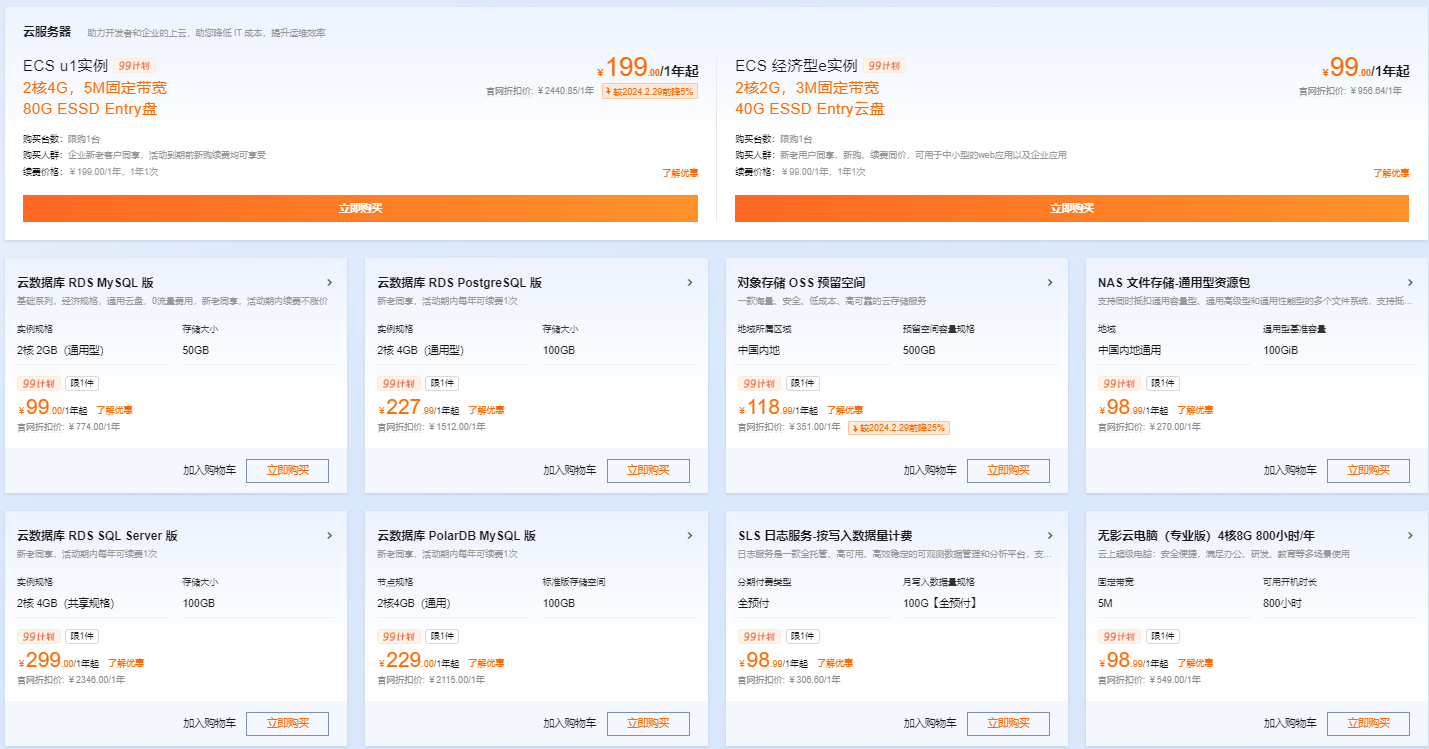The width and height of the screenshot is (1429, 749).
Task: Open 了解优惠 in 对象存储 OSS card
Action: point(845,410)
